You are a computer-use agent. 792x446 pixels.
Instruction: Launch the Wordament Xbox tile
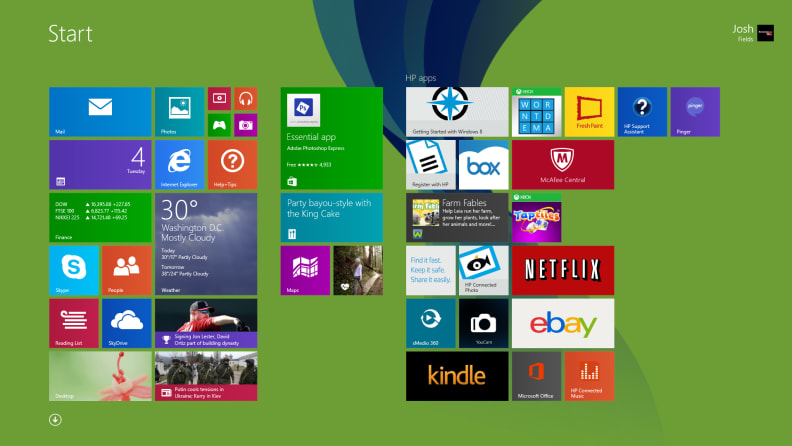[x=536, y=112]
